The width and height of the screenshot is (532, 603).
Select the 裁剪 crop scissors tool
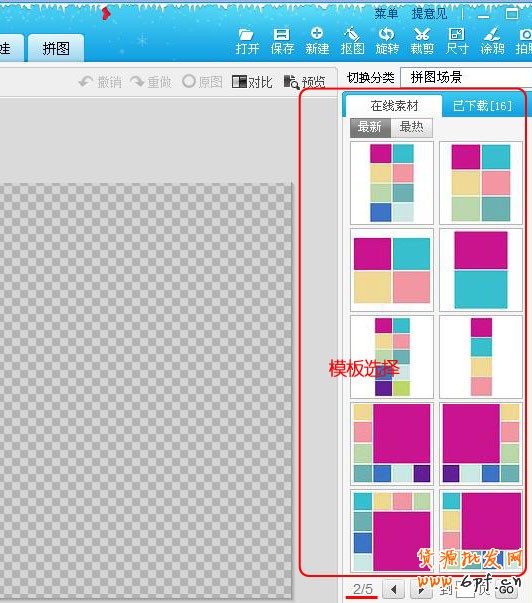pos(422,41)
